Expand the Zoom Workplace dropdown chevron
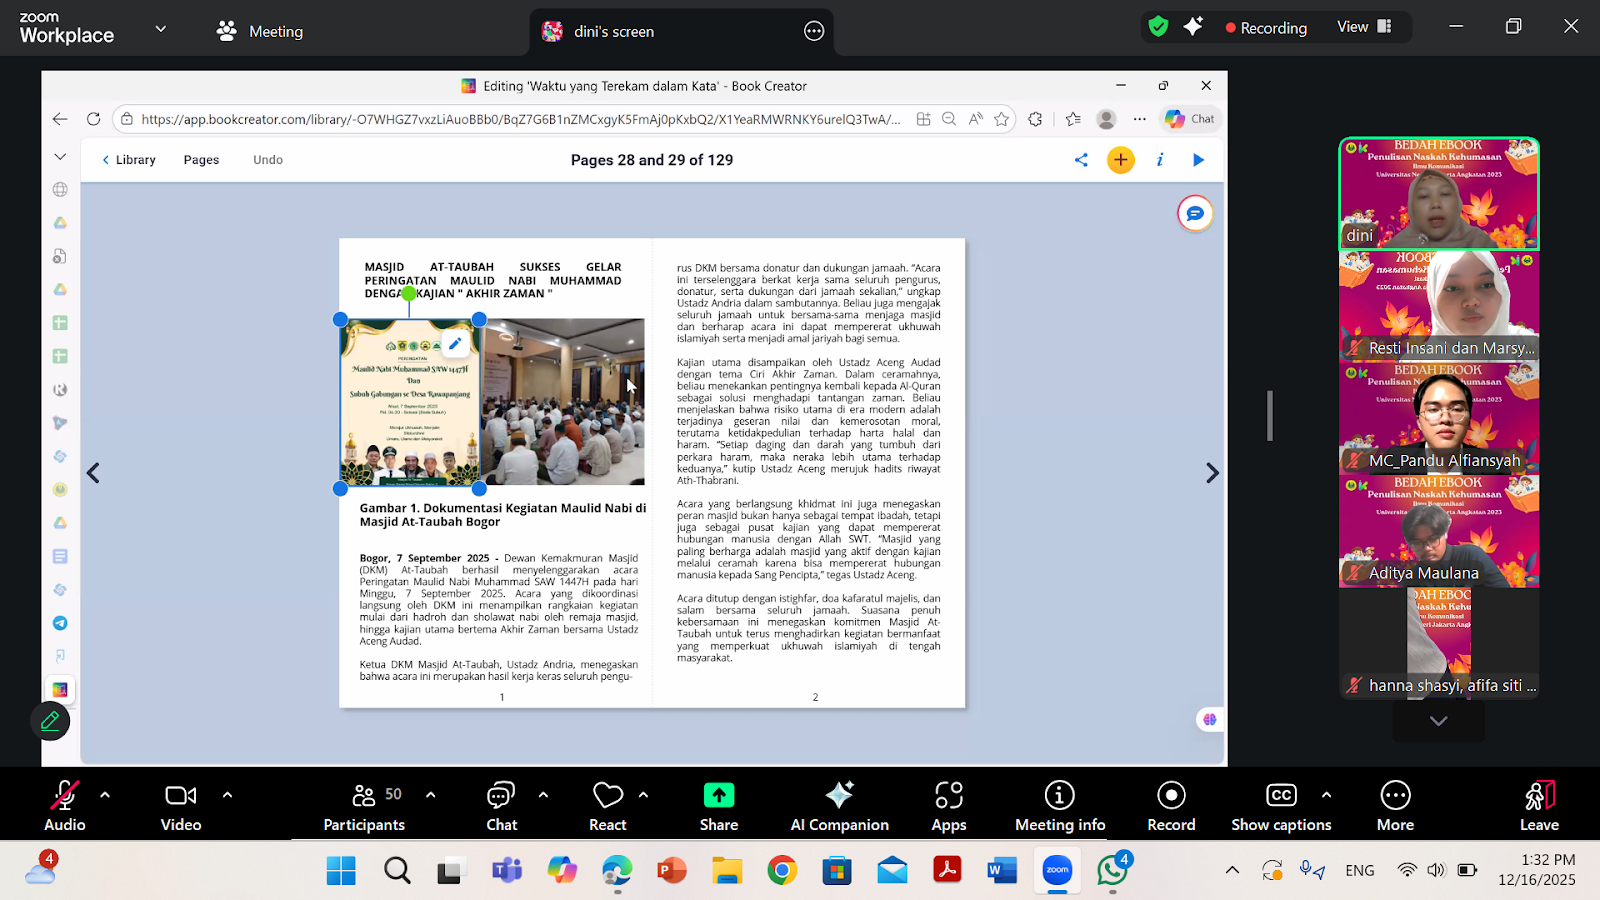 coord(160,29)
